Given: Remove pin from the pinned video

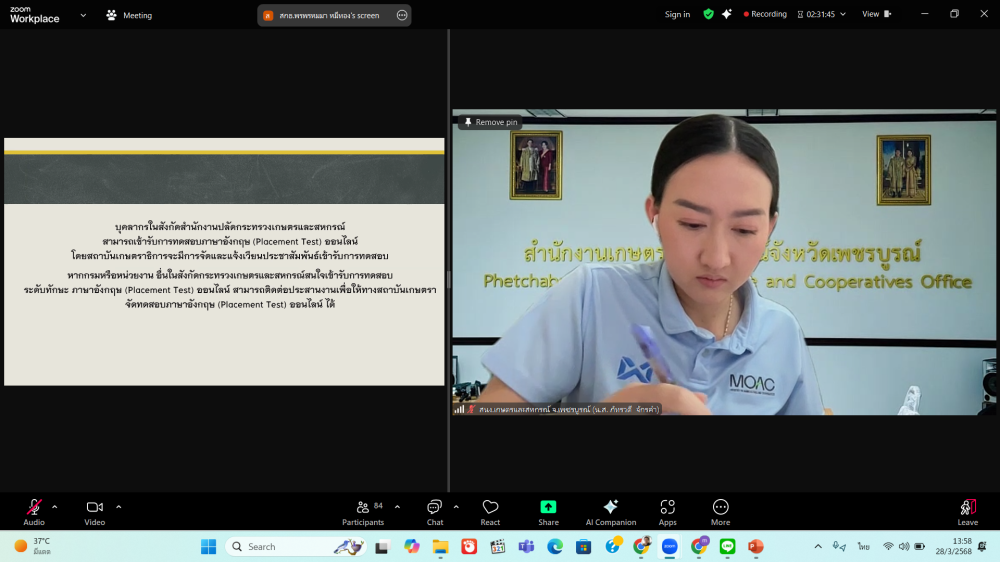Looking at the screenshot, I should [x=491, y=122].
